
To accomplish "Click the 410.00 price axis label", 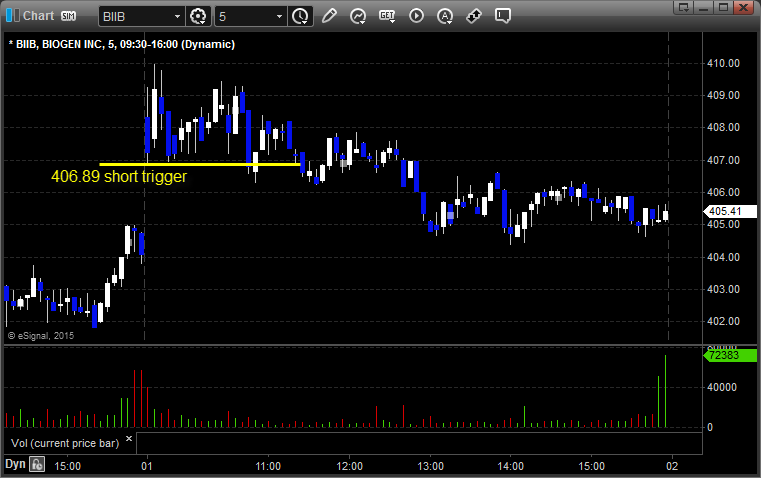I will pyautogui.click(x=723, y=63).
